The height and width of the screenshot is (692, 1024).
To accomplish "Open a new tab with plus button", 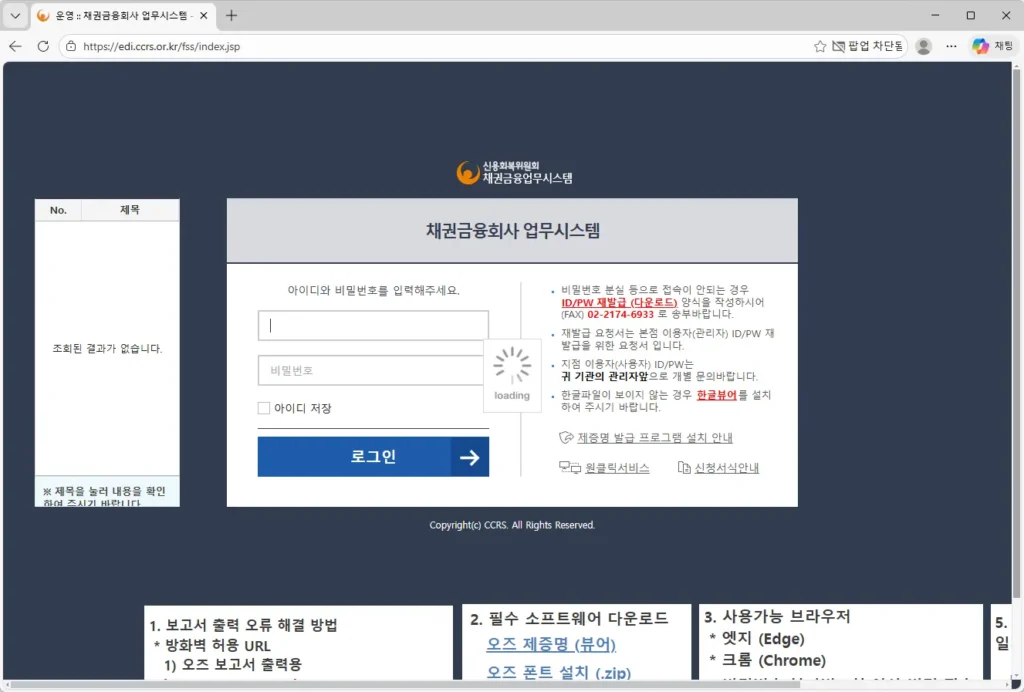I will point(232,16).
